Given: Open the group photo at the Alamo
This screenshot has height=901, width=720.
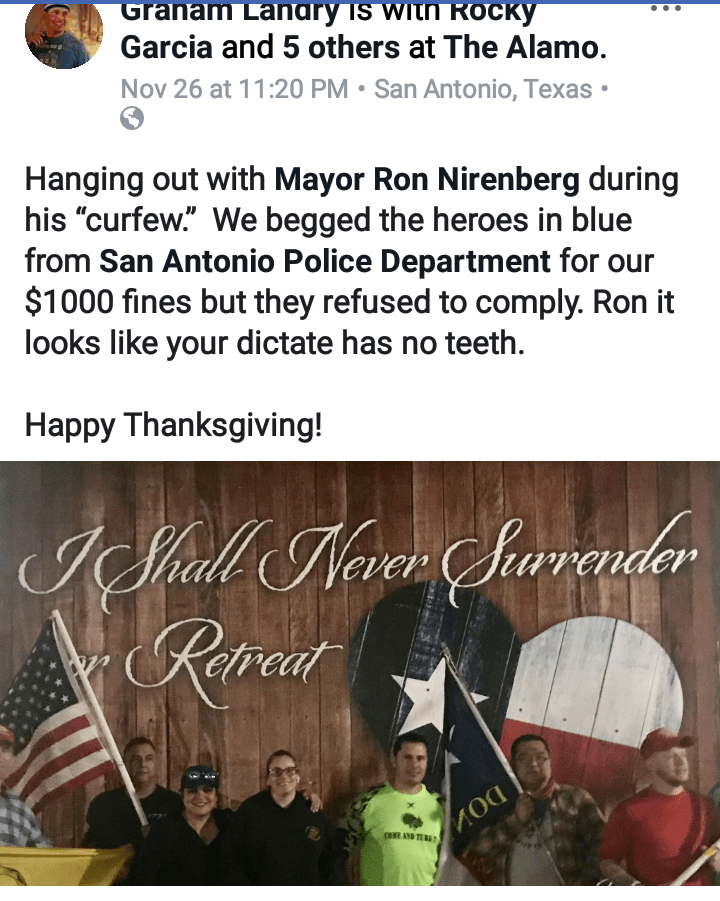Looking at the screenshot, I should [x=360, y=673].
